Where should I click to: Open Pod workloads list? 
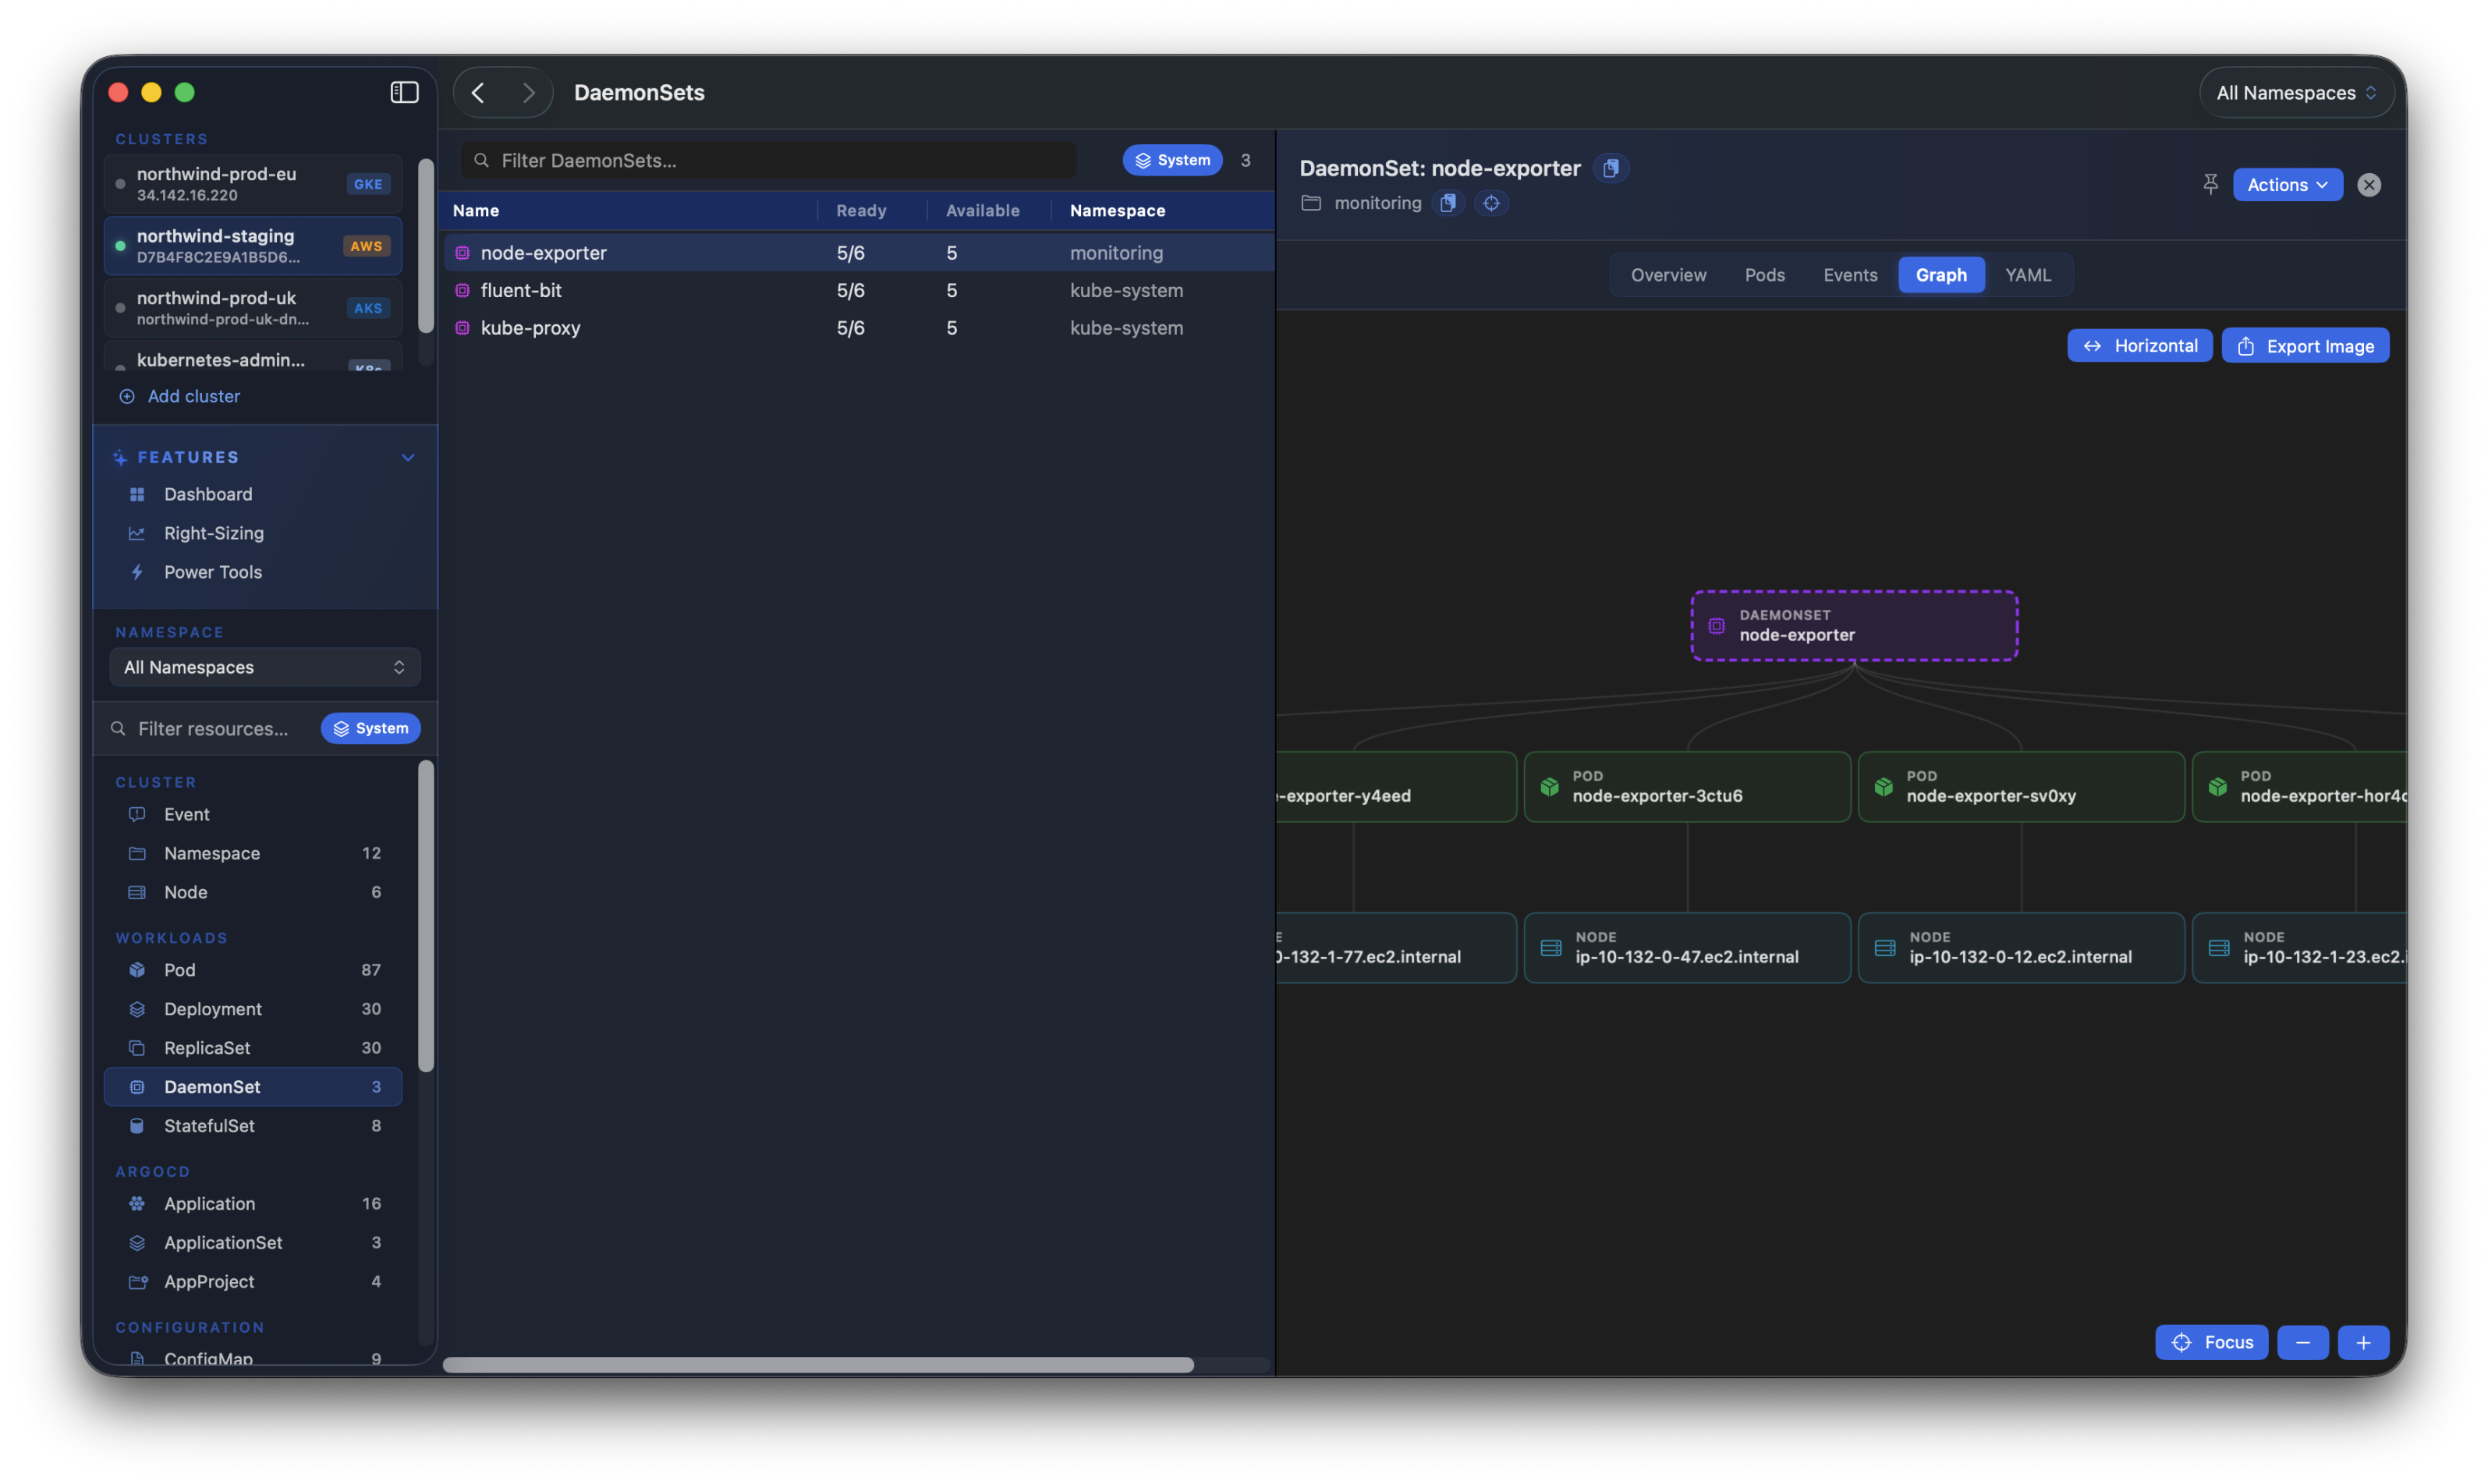(x=252, y=970)
